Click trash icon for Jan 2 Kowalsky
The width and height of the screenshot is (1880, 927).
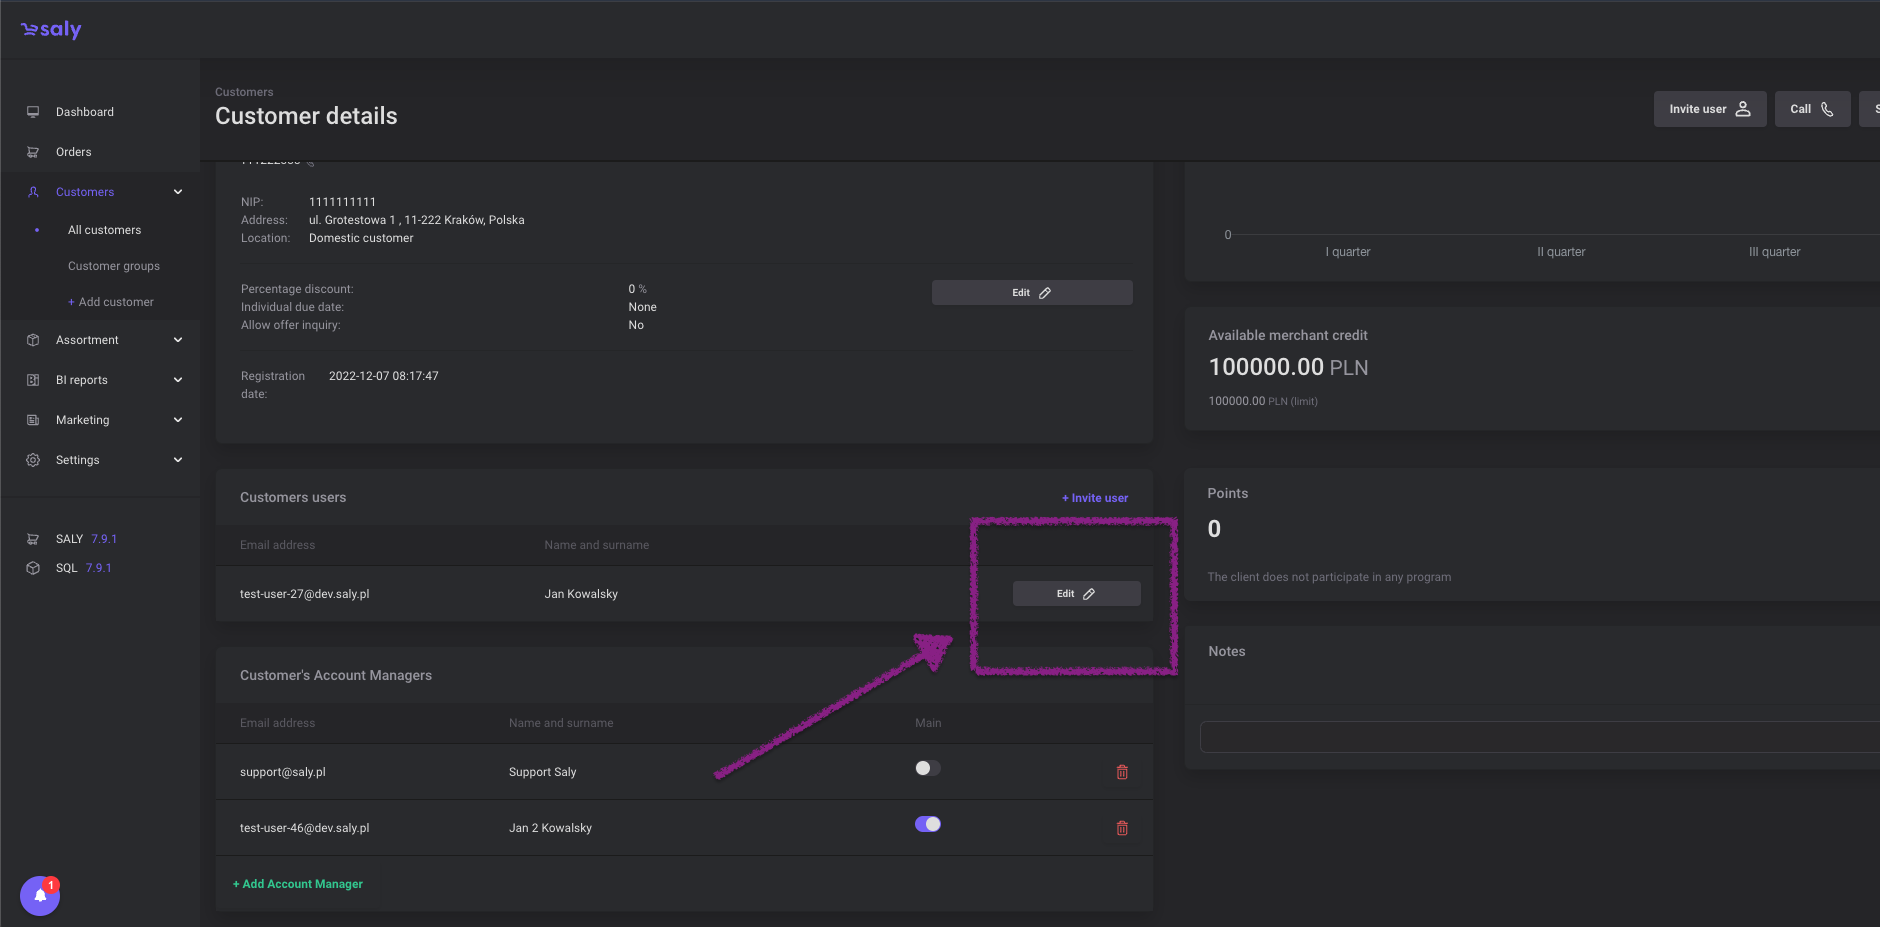point(1122,828)
